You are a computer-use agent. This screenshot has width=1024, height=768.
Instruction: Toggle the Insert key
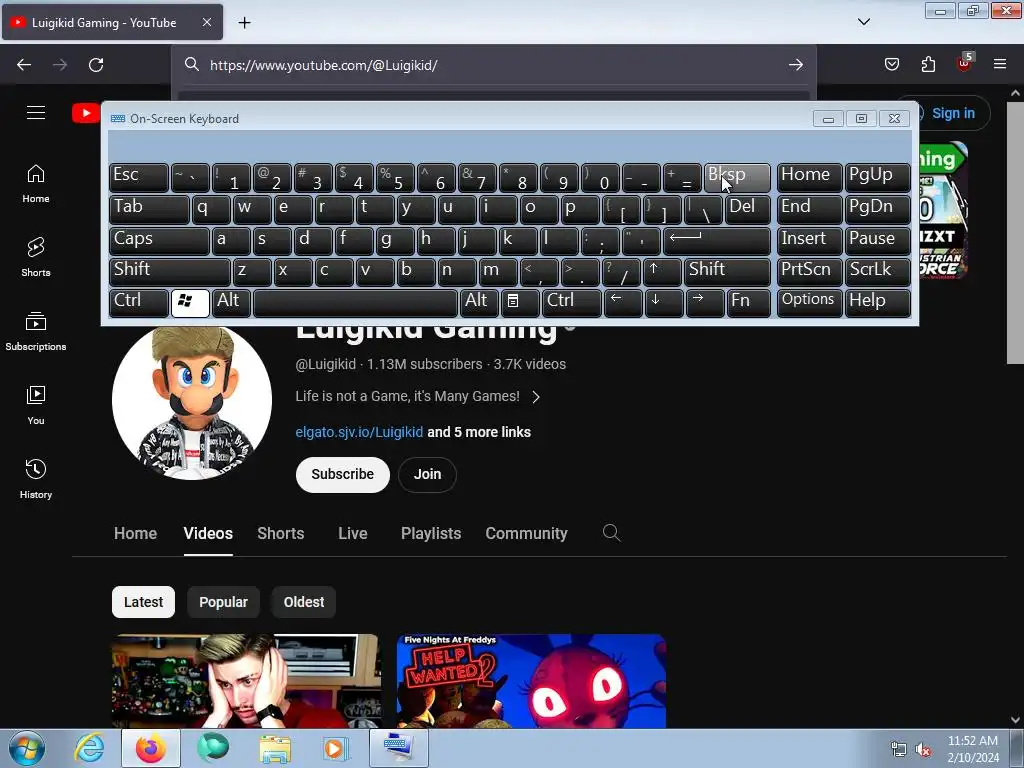[809, 240]
